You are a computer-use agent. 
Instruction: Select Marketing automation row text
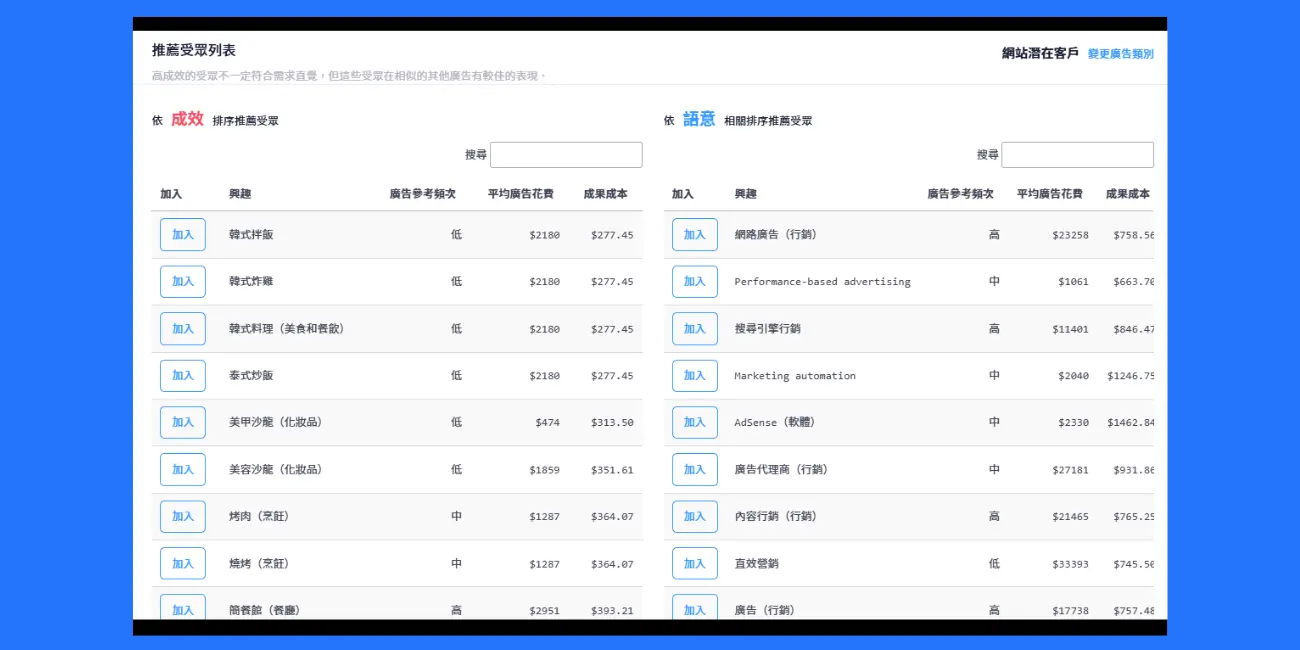[x=795, y=376]
